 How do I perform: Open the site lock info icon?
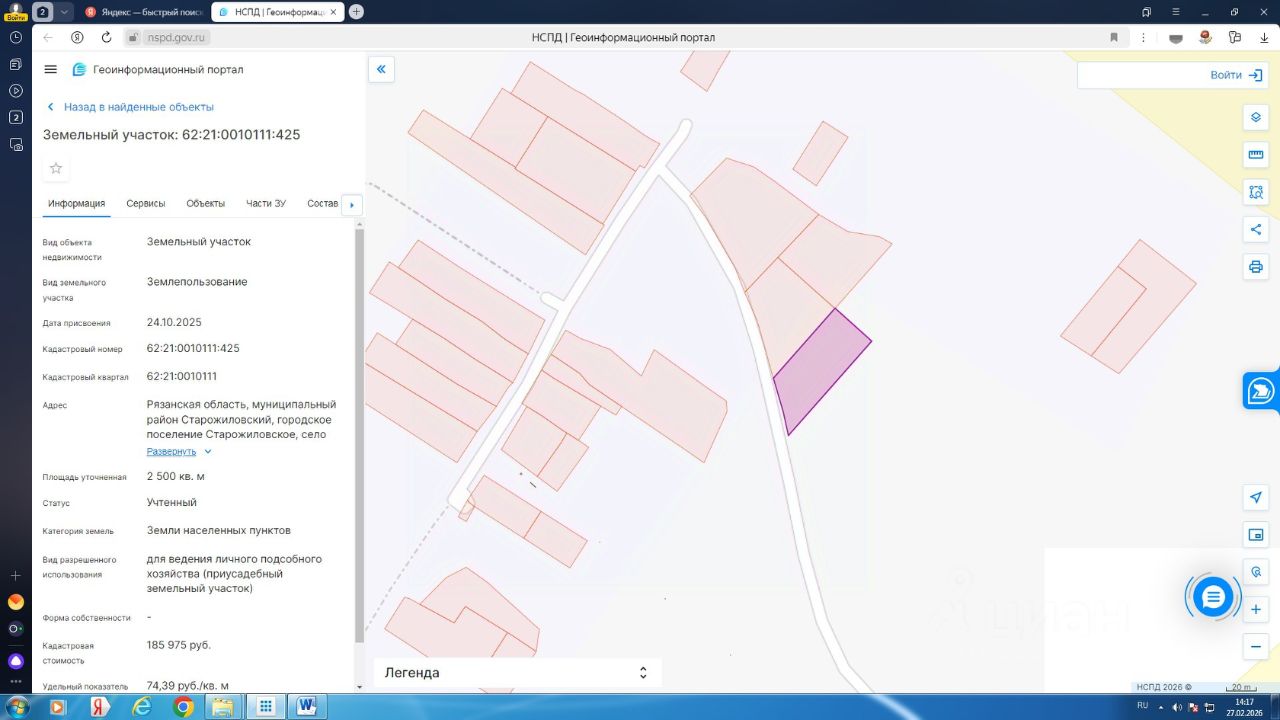(131, 37)
